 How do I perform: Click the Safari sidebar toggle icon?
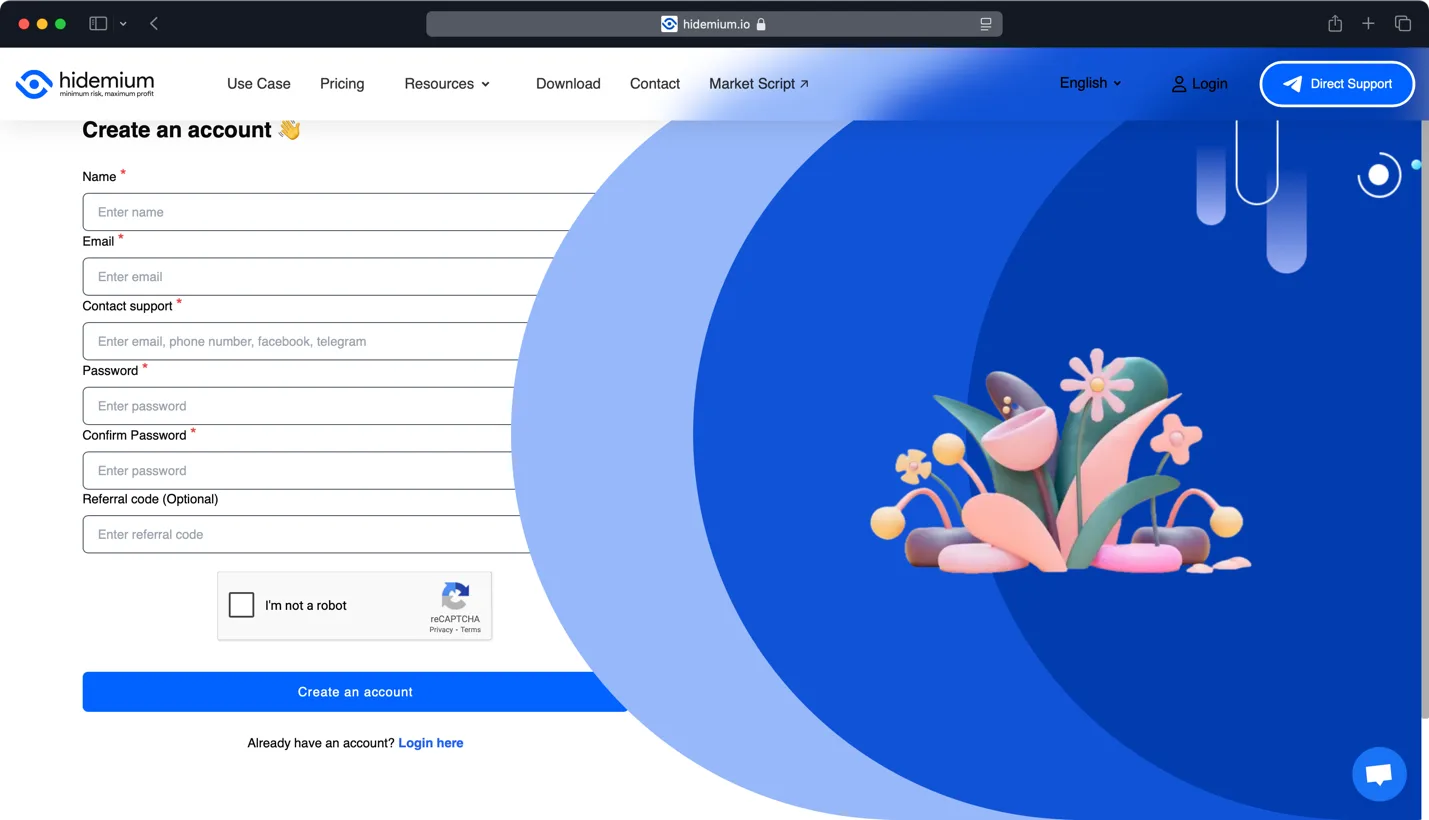[98, 24]
